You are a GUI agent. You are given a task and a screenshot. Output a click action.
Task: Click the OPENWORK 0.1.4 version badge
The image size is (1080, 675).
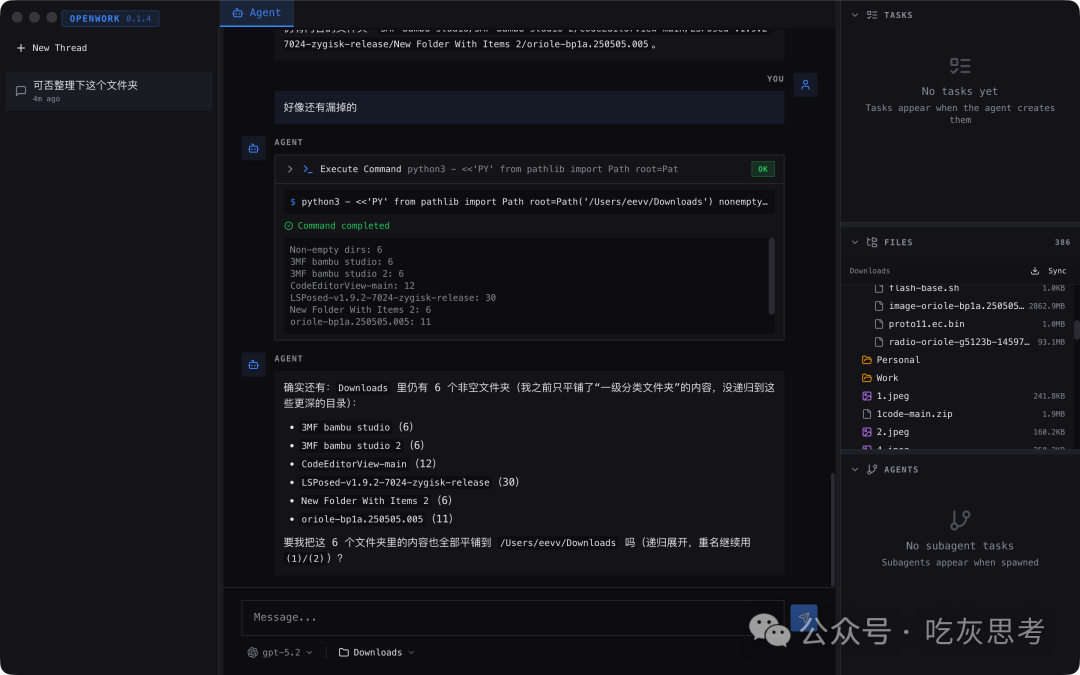(110, 19)
